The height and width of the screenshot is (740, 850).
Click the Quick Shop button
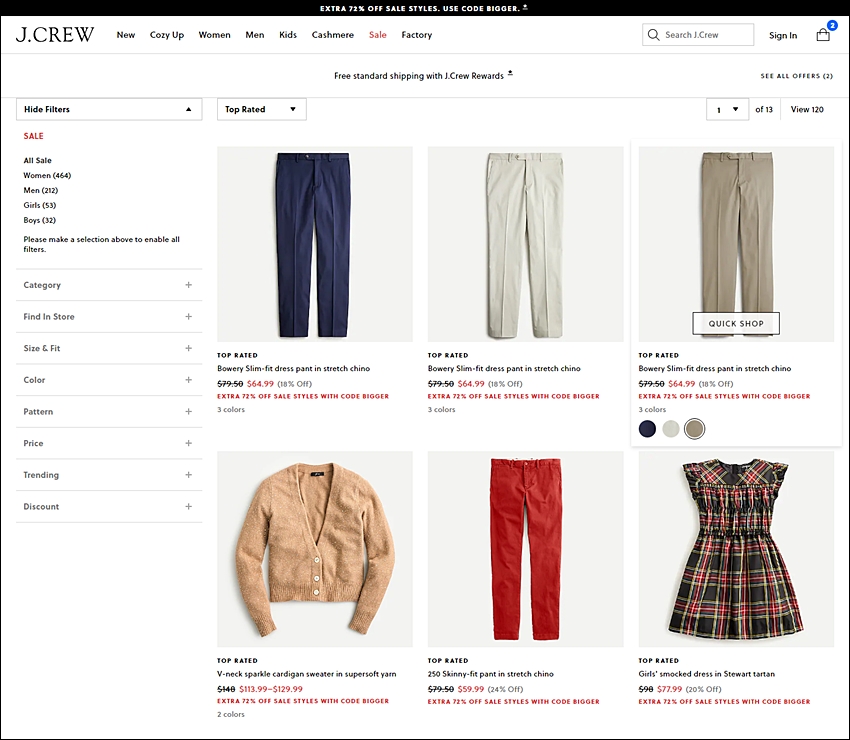coord(736,323)
